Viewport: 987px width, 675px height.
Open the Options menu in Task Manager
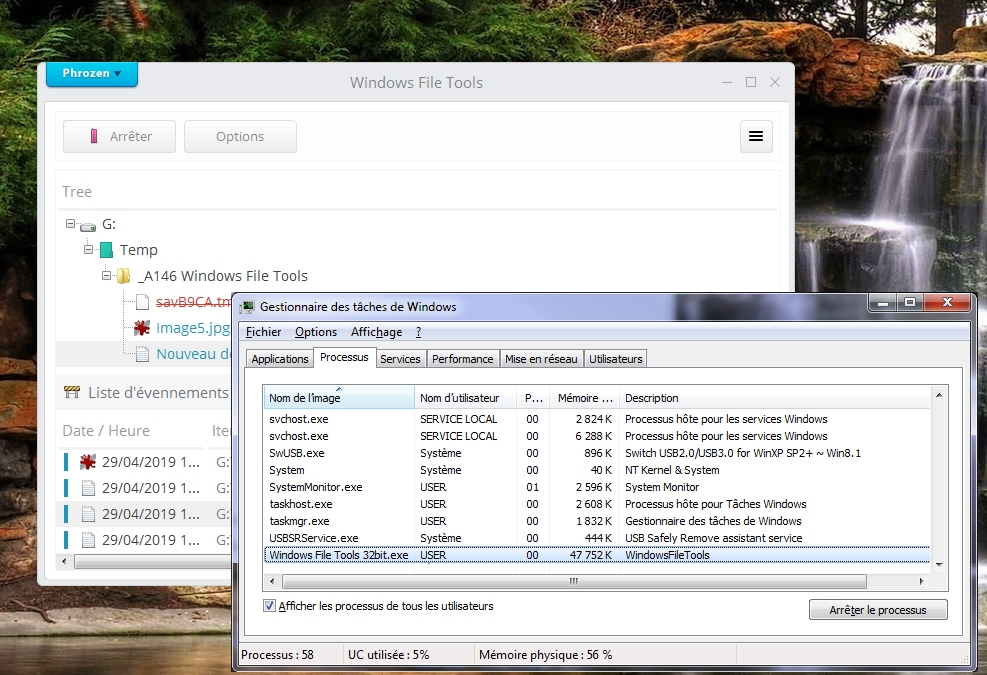pos(316,332)
